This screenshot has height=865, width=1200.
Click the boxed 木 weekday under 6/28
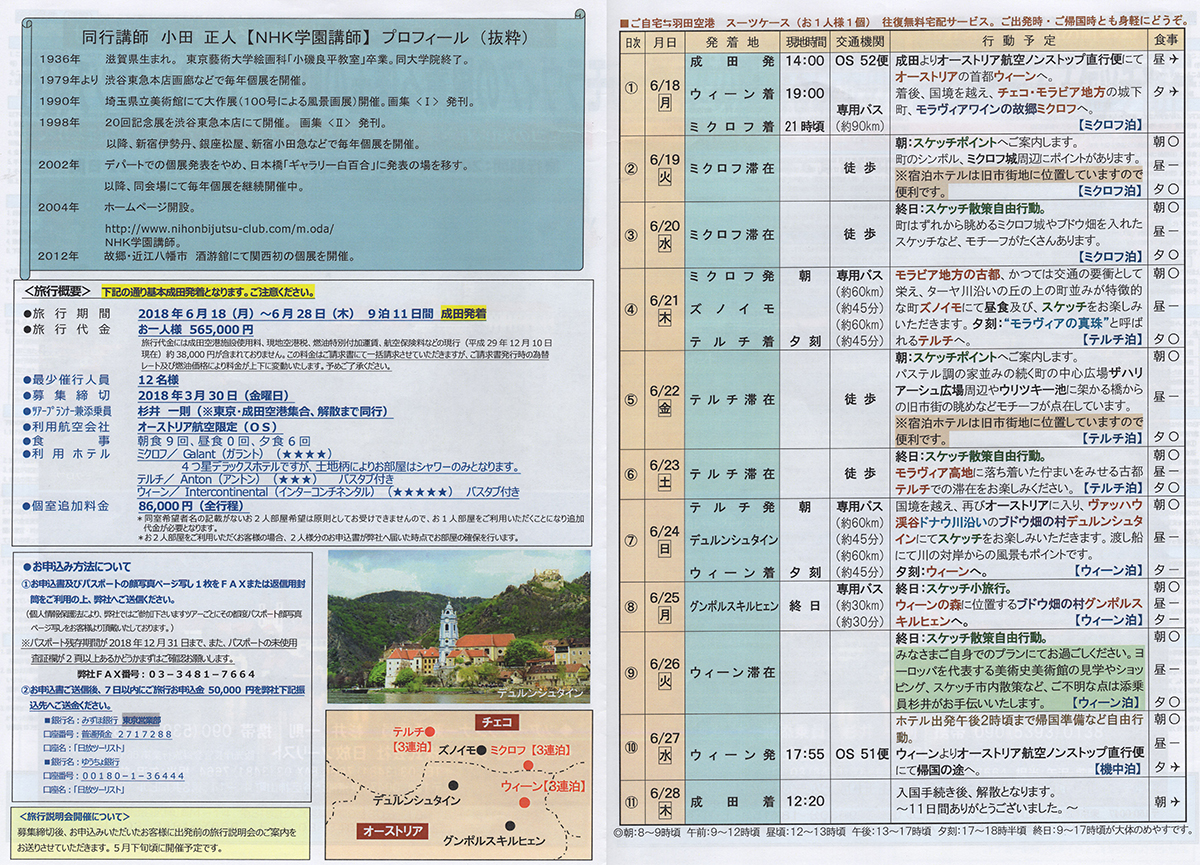(664, 810)
